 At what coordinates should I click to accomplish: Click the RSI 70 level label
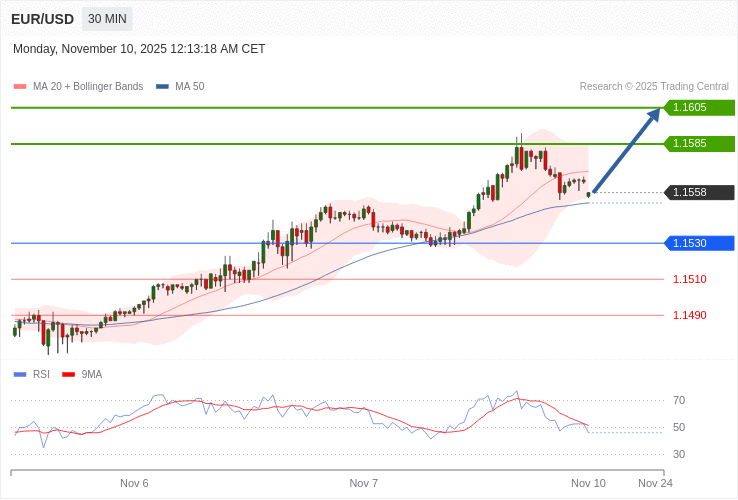pyautogui.click(x=679, y=400)
